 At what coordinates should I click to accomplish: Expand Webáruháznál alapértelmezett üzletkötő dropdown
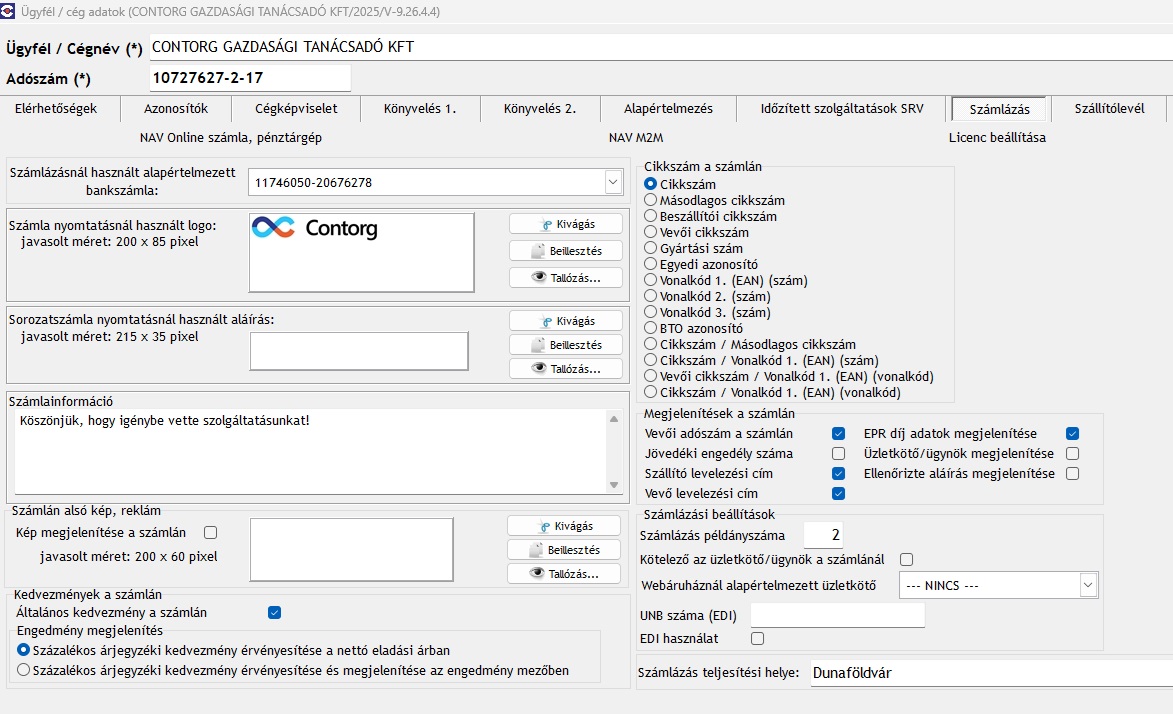1088,585
